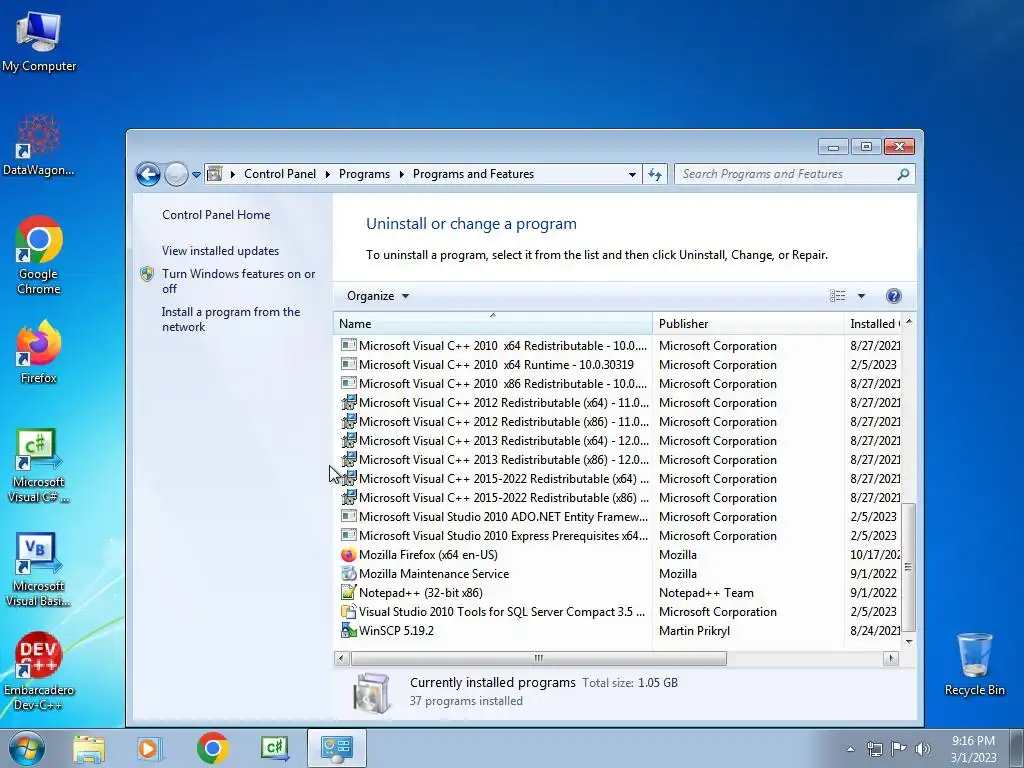The height and width of the screenshot is (768, 1024).
Task: Show hidden system tray icons
Action: tap(850, 749)
